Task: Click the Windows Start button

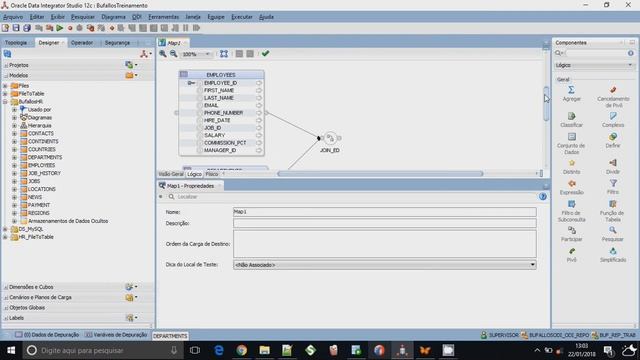Action: tap(11, 350)
